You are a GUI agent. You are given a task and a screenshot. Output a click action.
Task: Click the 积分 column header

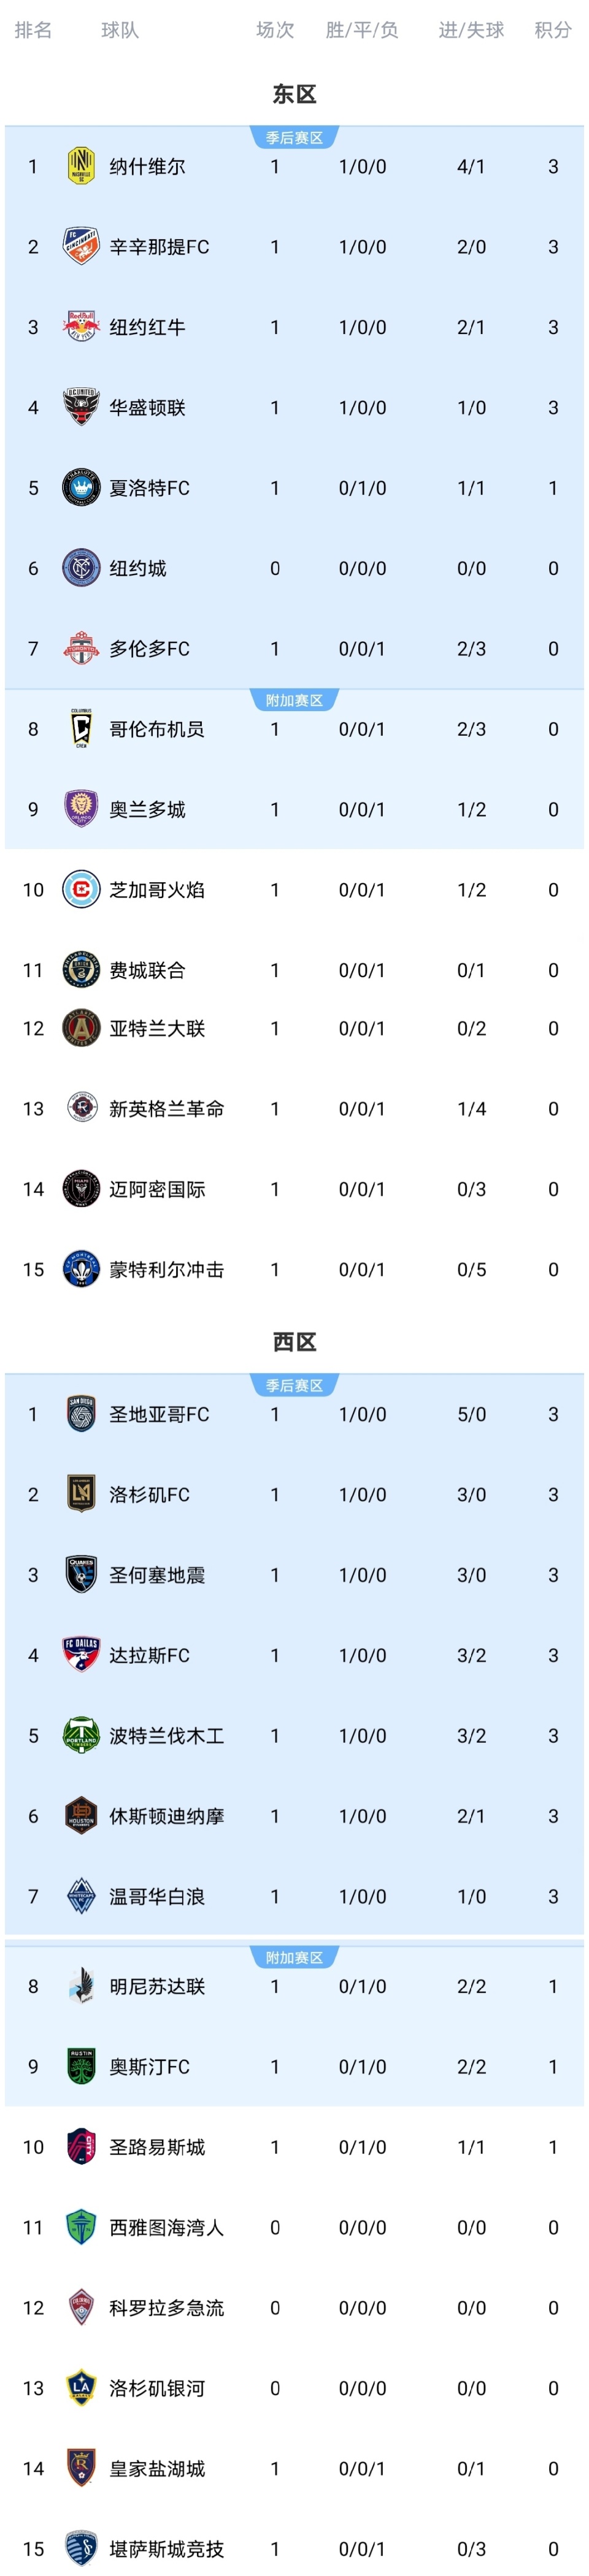tap(552, 30)
